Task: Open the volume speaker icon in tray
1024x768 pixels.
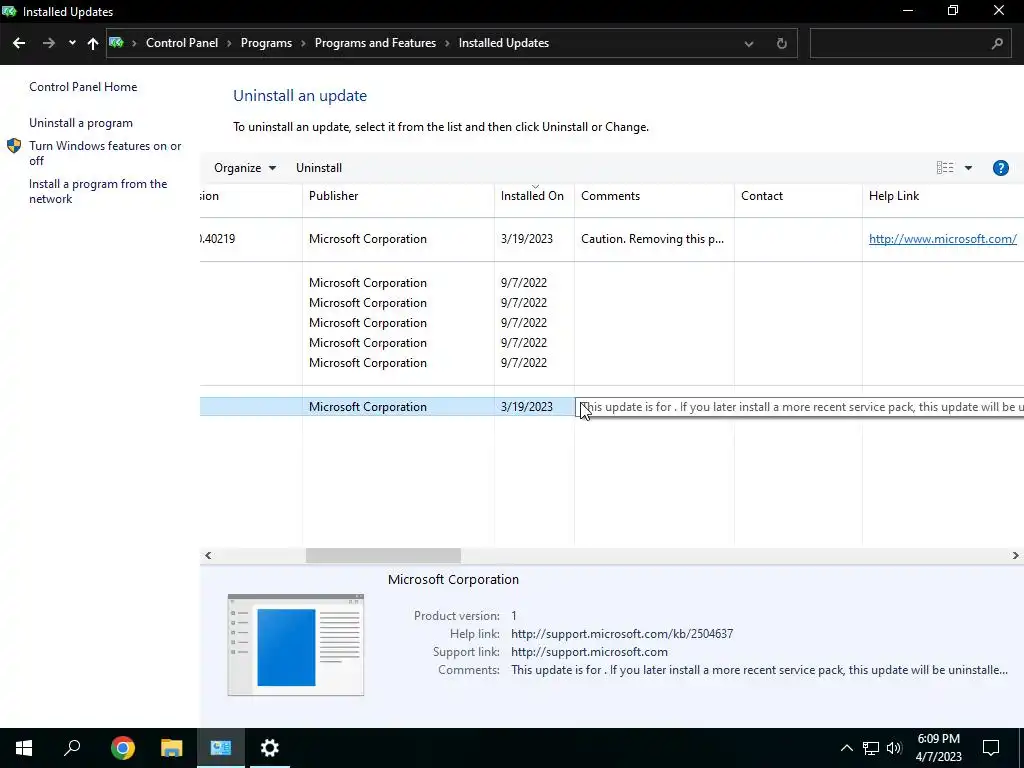Action: click(894, 748)
